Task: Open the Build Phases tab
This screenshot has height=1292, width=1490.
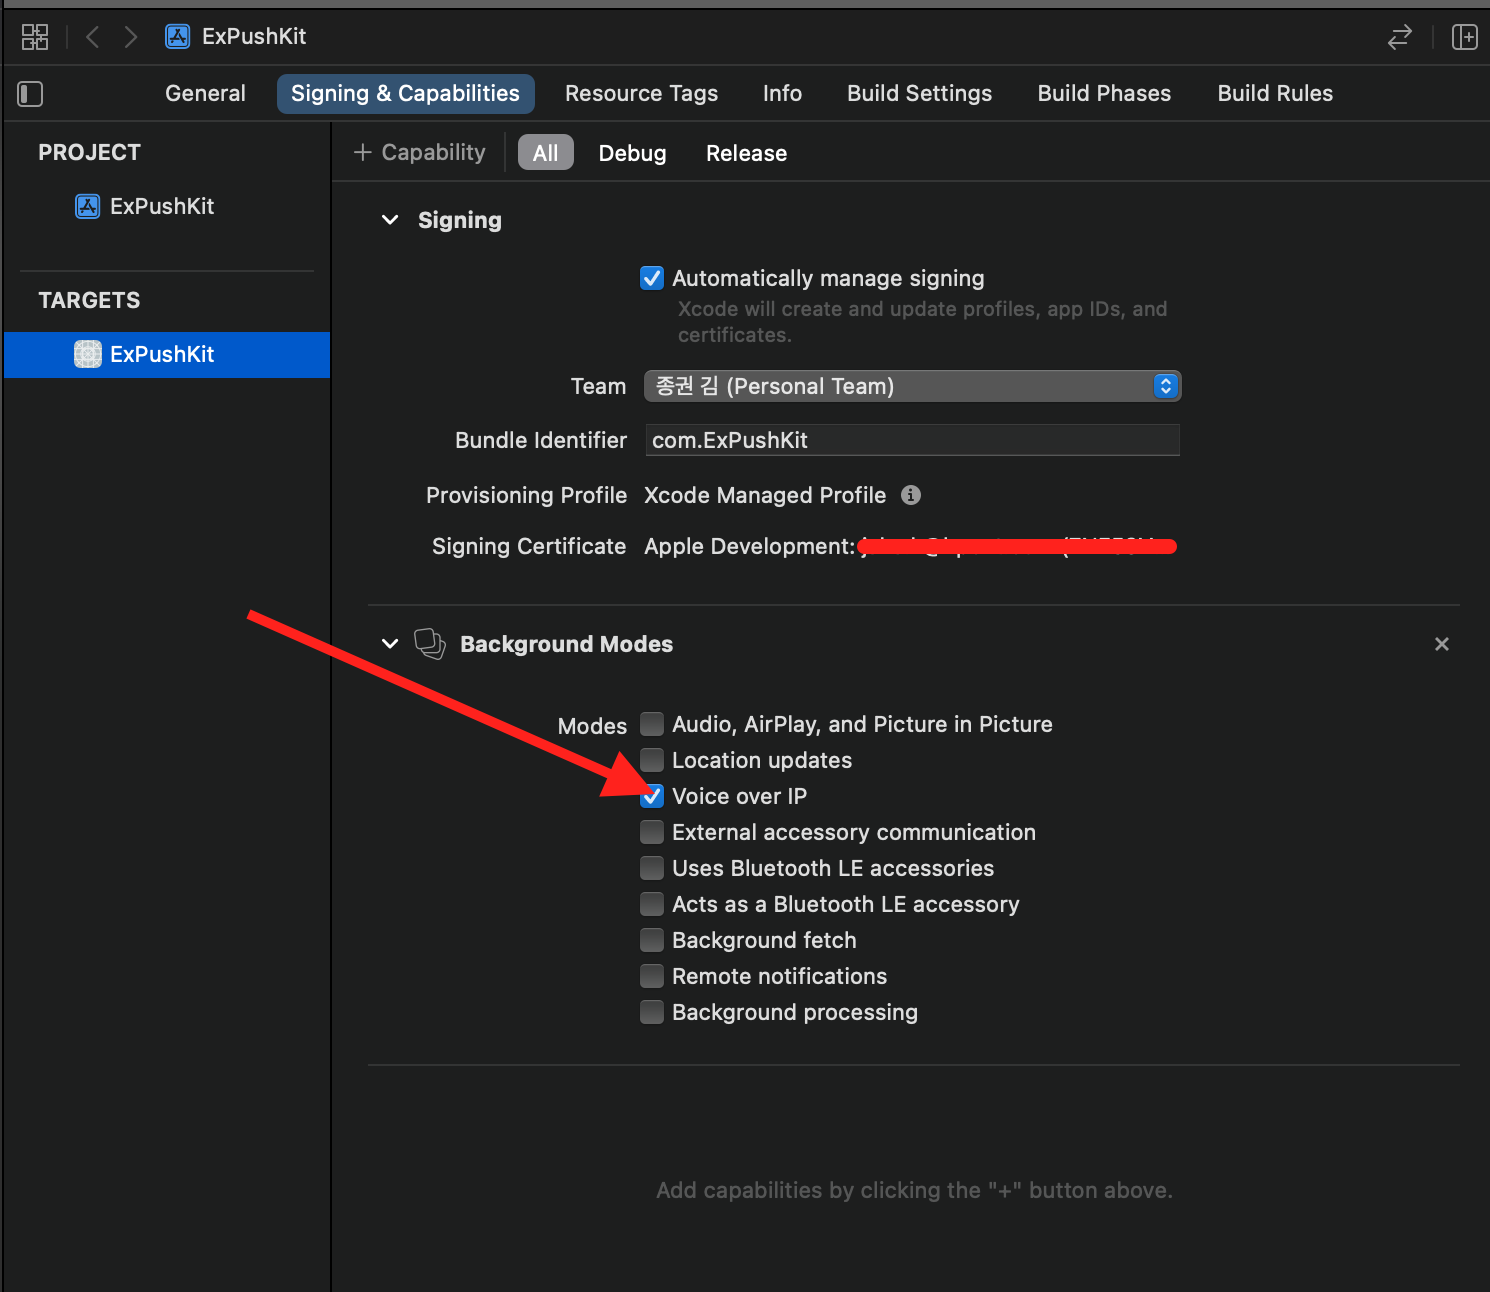Action: 1104,93
